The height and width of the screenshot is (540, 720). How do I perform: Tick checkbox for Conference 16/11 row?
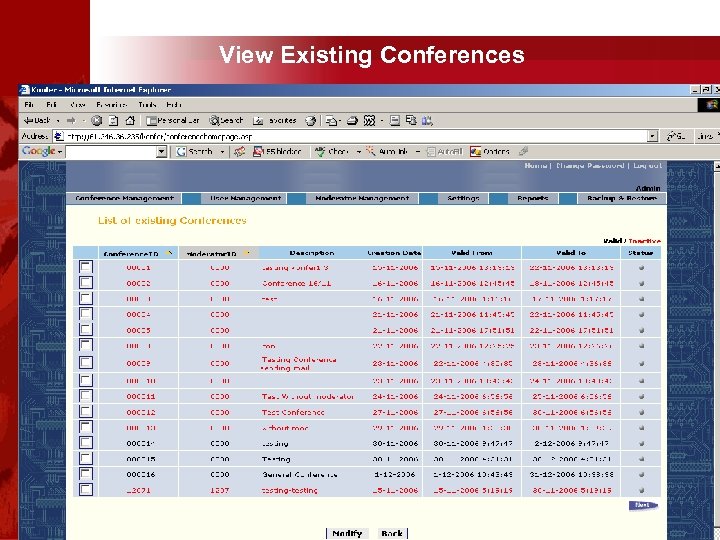point(86,283)
